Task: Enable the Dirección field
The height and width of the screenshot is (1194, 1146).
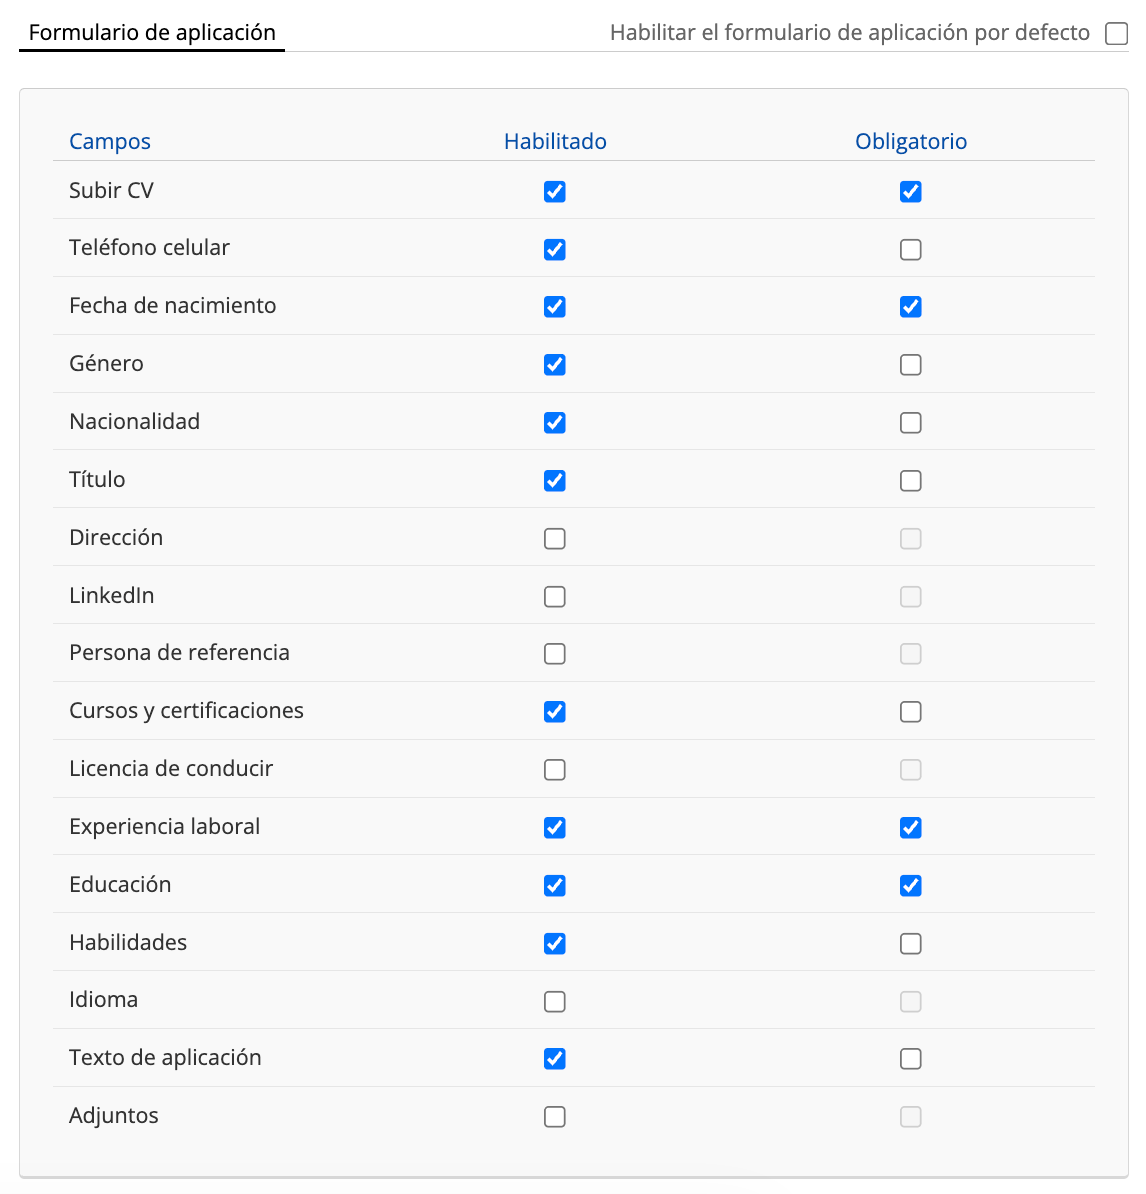Action: (555, 539)
